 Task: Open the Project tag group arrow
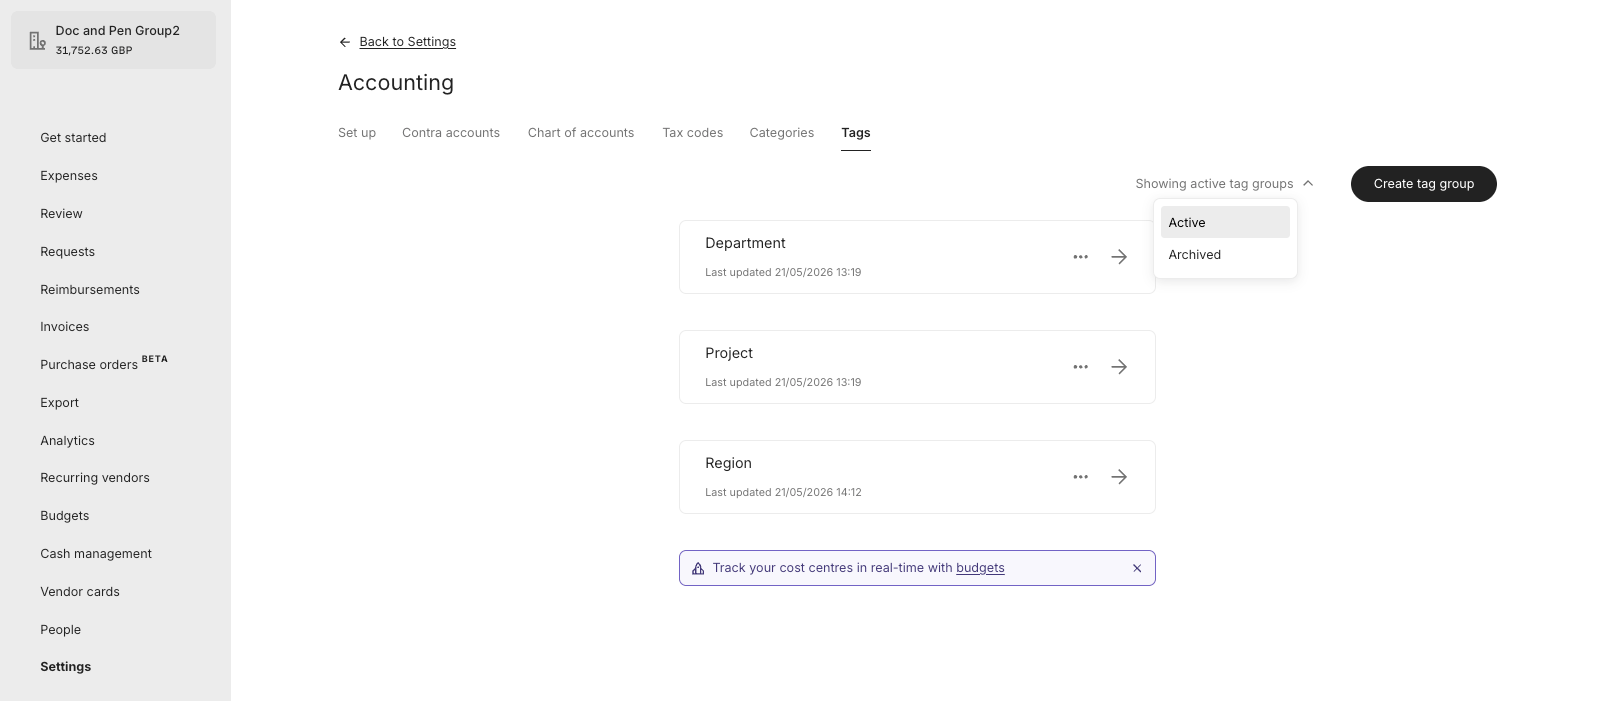[1119, 367]
